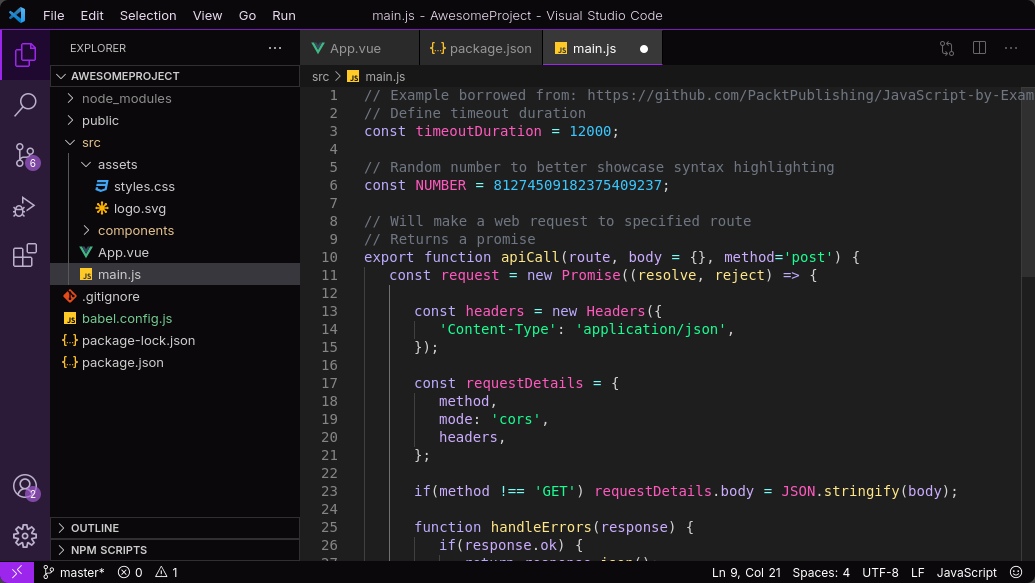Place cursor on timeoutDuration variable
This screenshot has height=583, width=1035.
coord(479,131)
